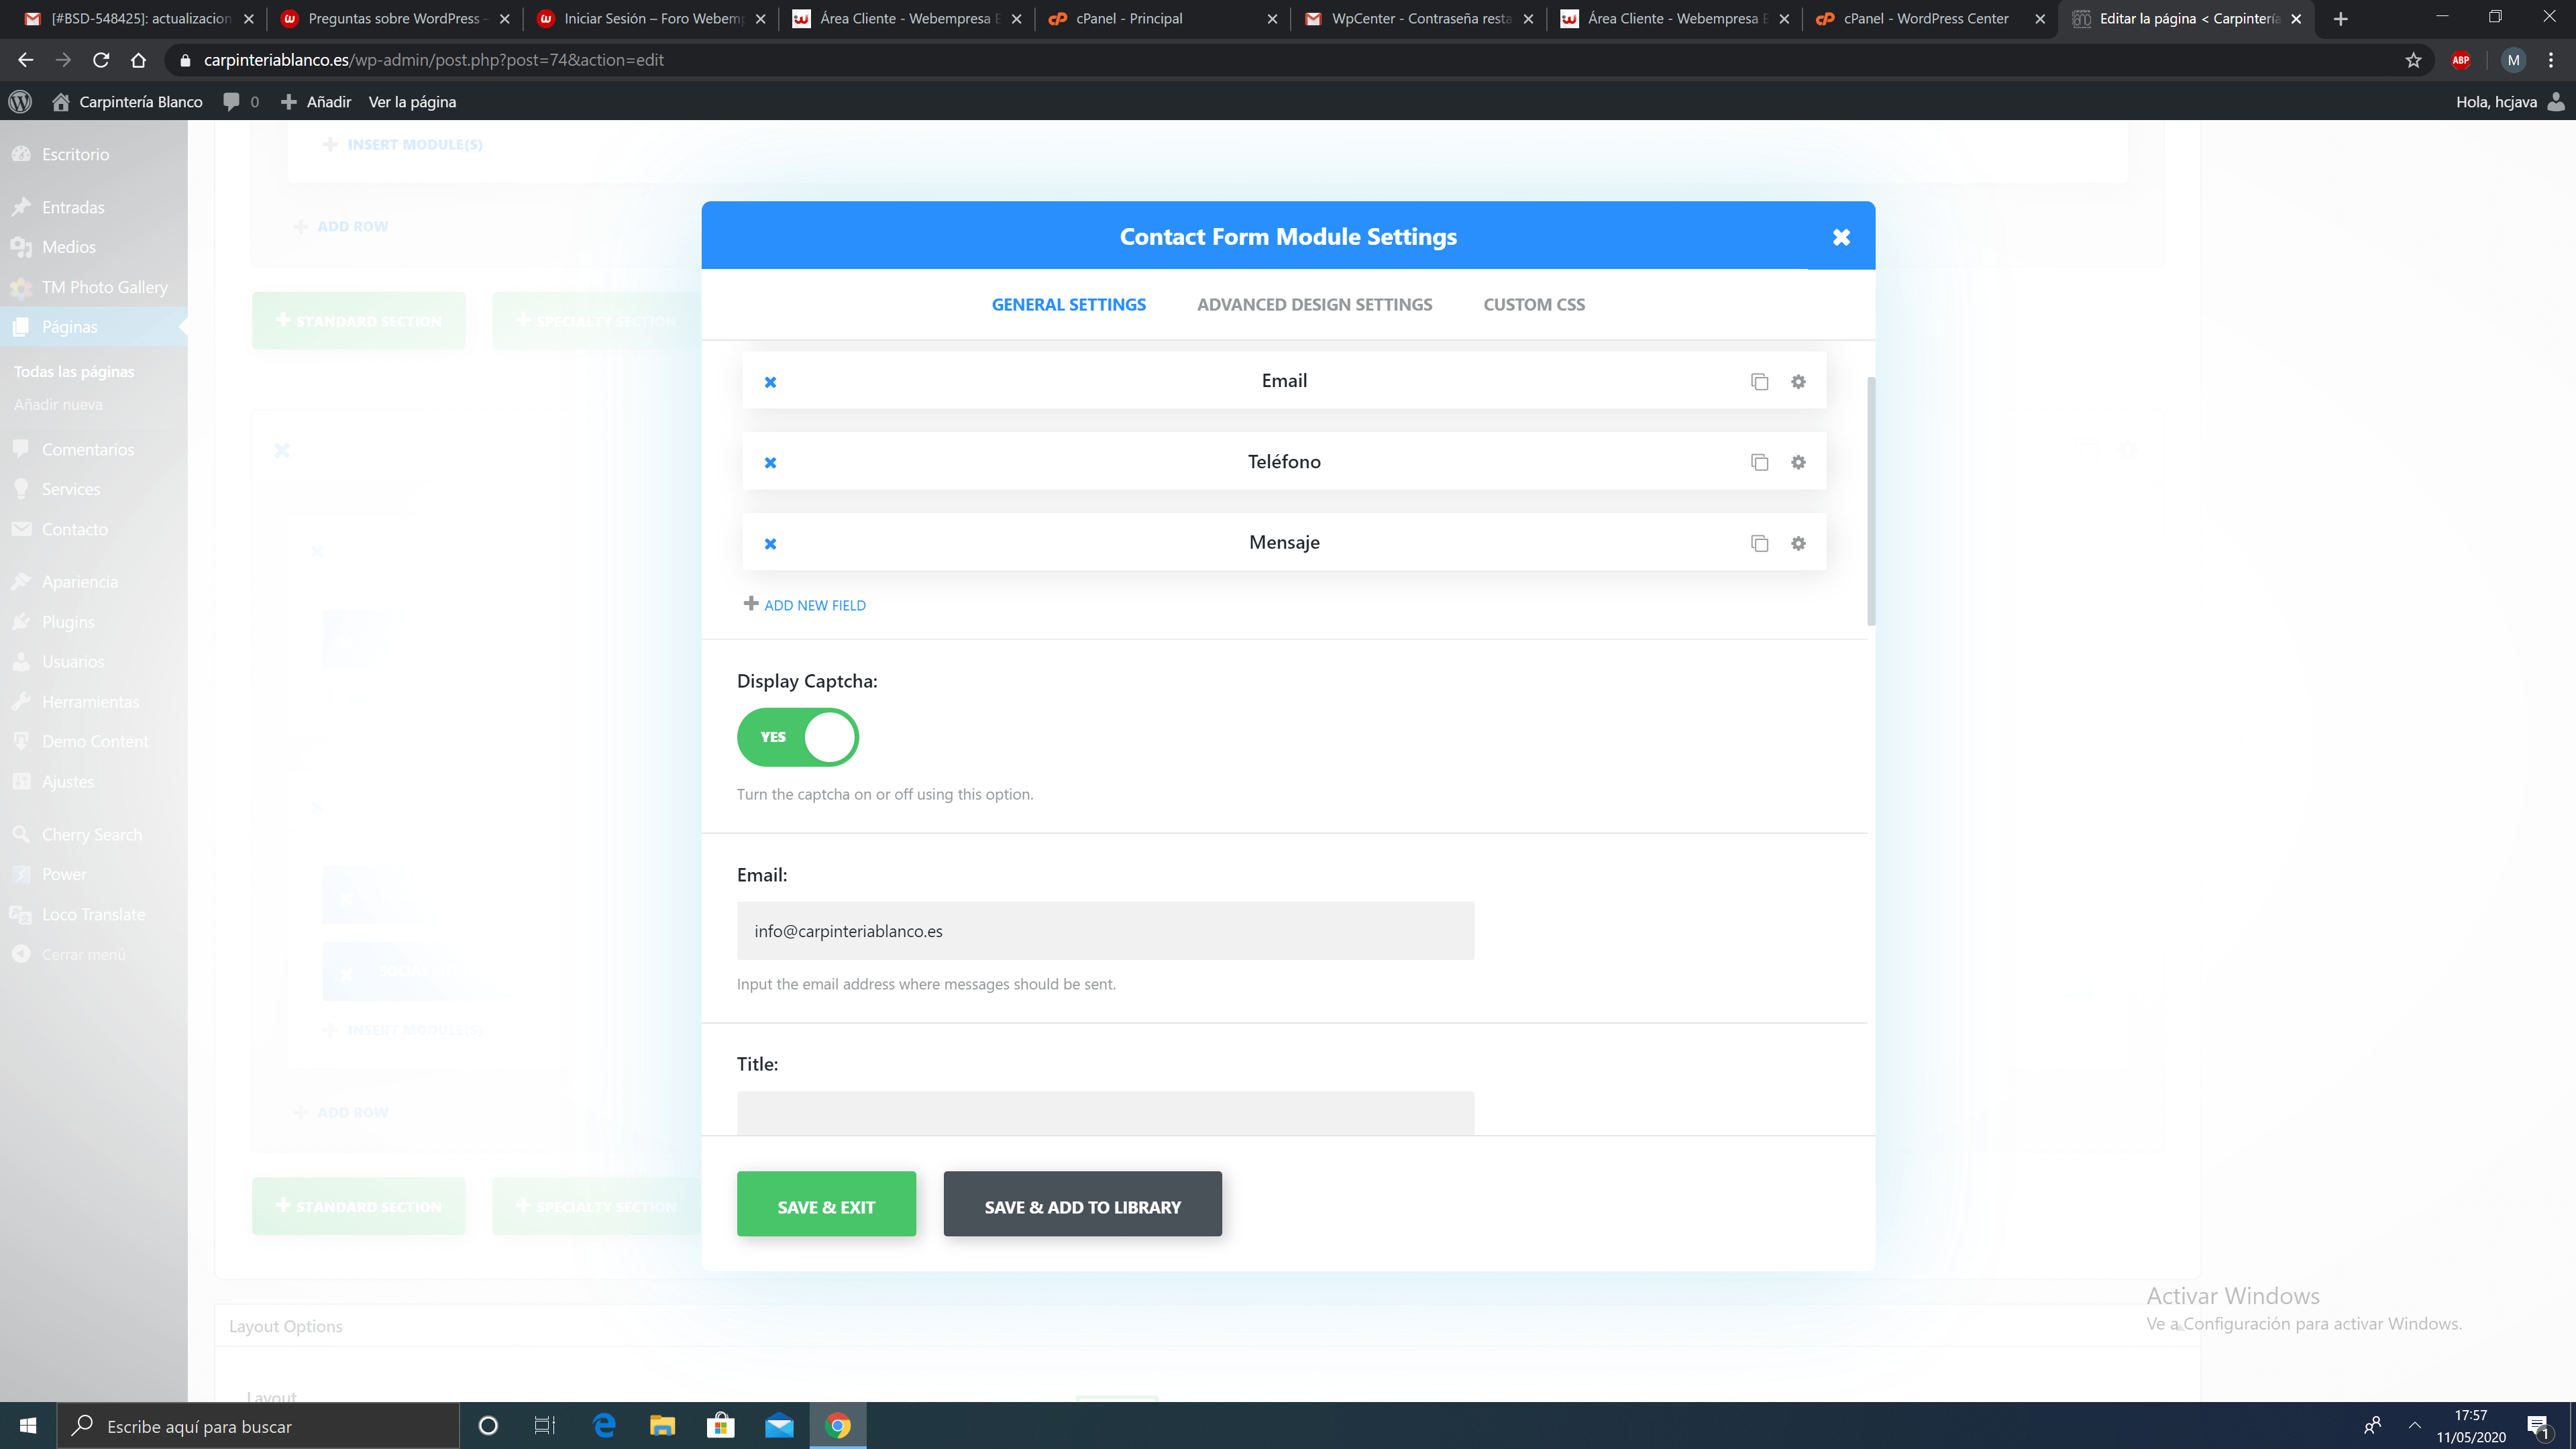Open Task View on taskbar

(545, 1425)
